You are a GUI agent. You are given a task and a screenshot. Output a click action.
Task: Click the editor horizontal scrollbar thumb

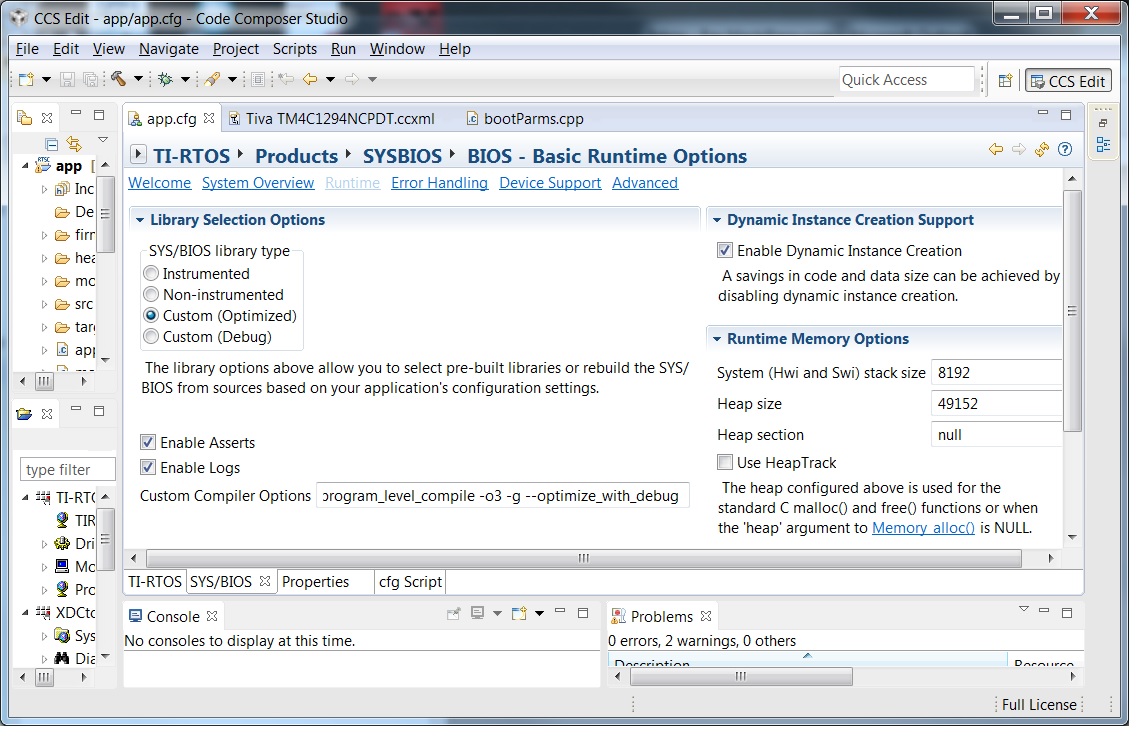point(584,558)
